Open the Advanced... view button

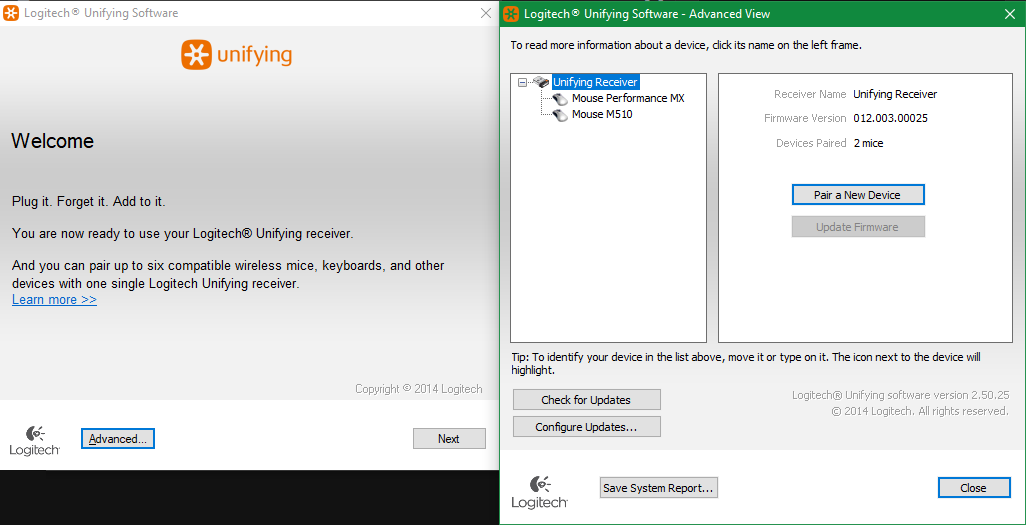(118, 439)
